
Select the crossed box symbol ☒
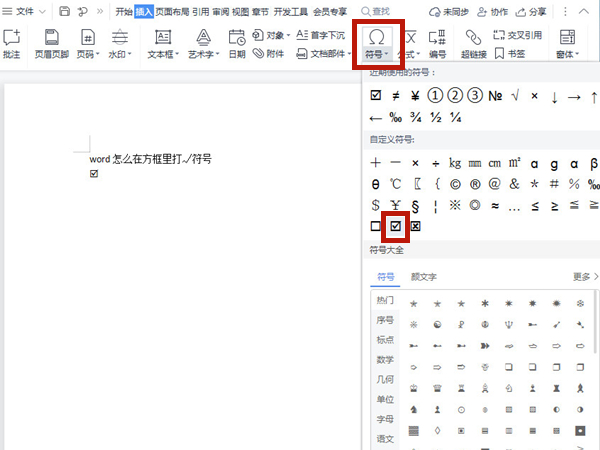coord(416,226)
